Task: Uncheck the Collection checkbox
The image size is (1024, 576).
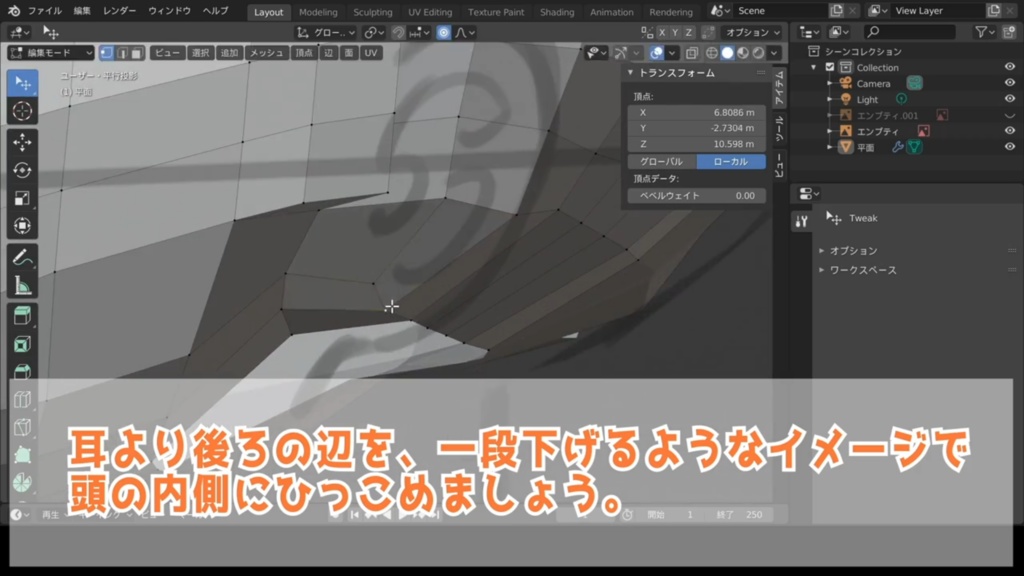Action: pyautogui.click(x=829, y=67)
